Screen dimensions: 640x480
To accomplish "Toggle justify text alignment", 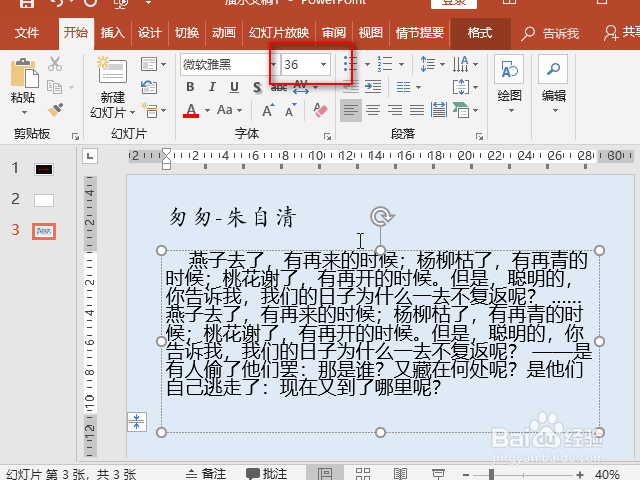I will 417,110.
